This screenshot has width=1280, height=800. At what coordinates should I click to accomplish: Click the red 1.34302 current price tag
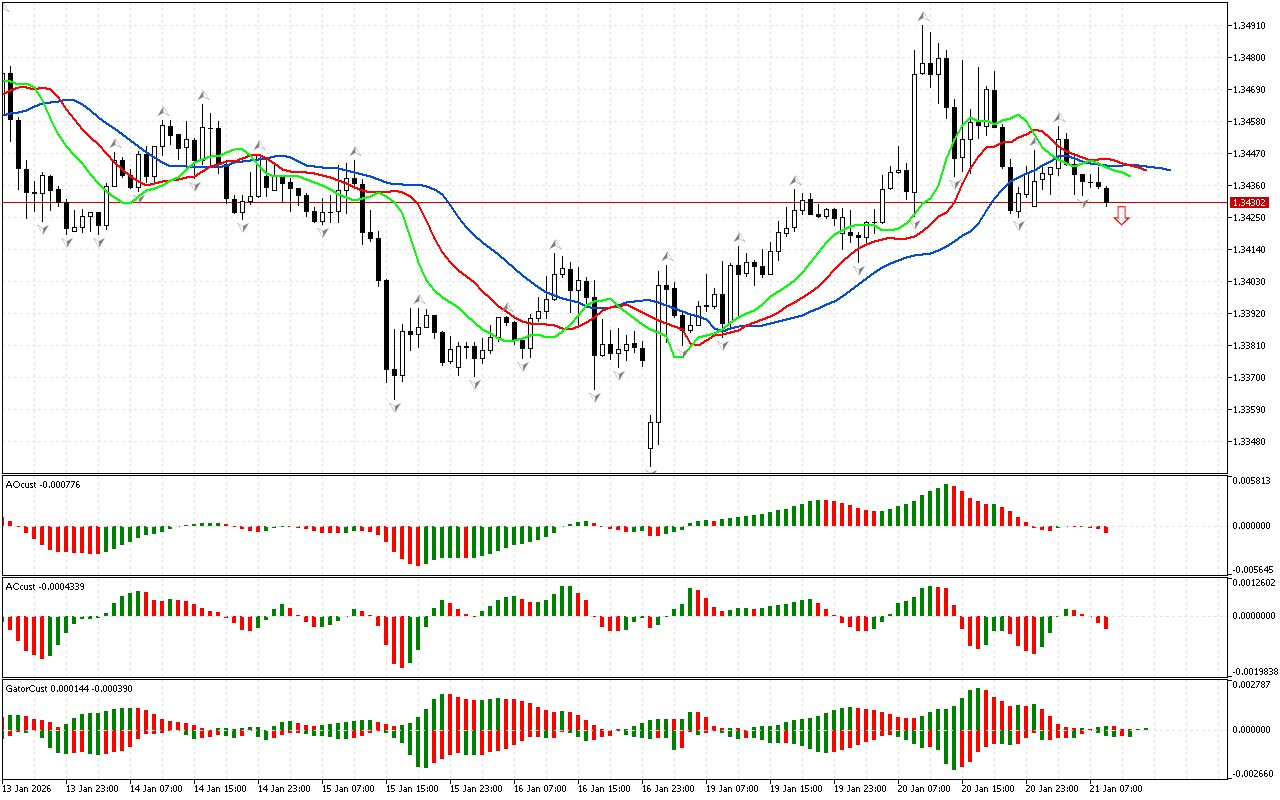[x=1252, y=203]
